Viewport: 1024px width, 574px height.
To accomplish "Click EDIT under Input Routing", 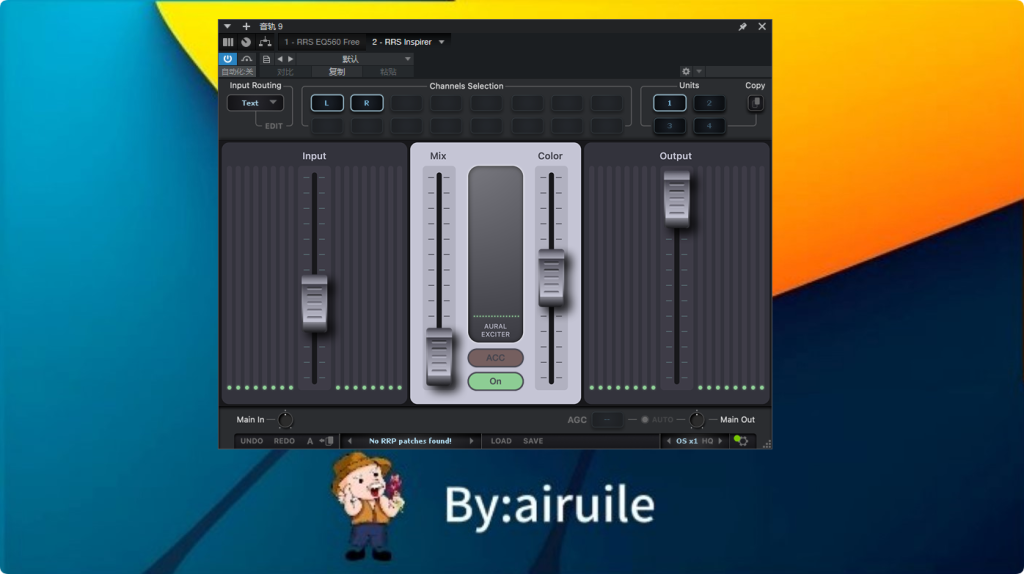I will (x=274, y=126).
